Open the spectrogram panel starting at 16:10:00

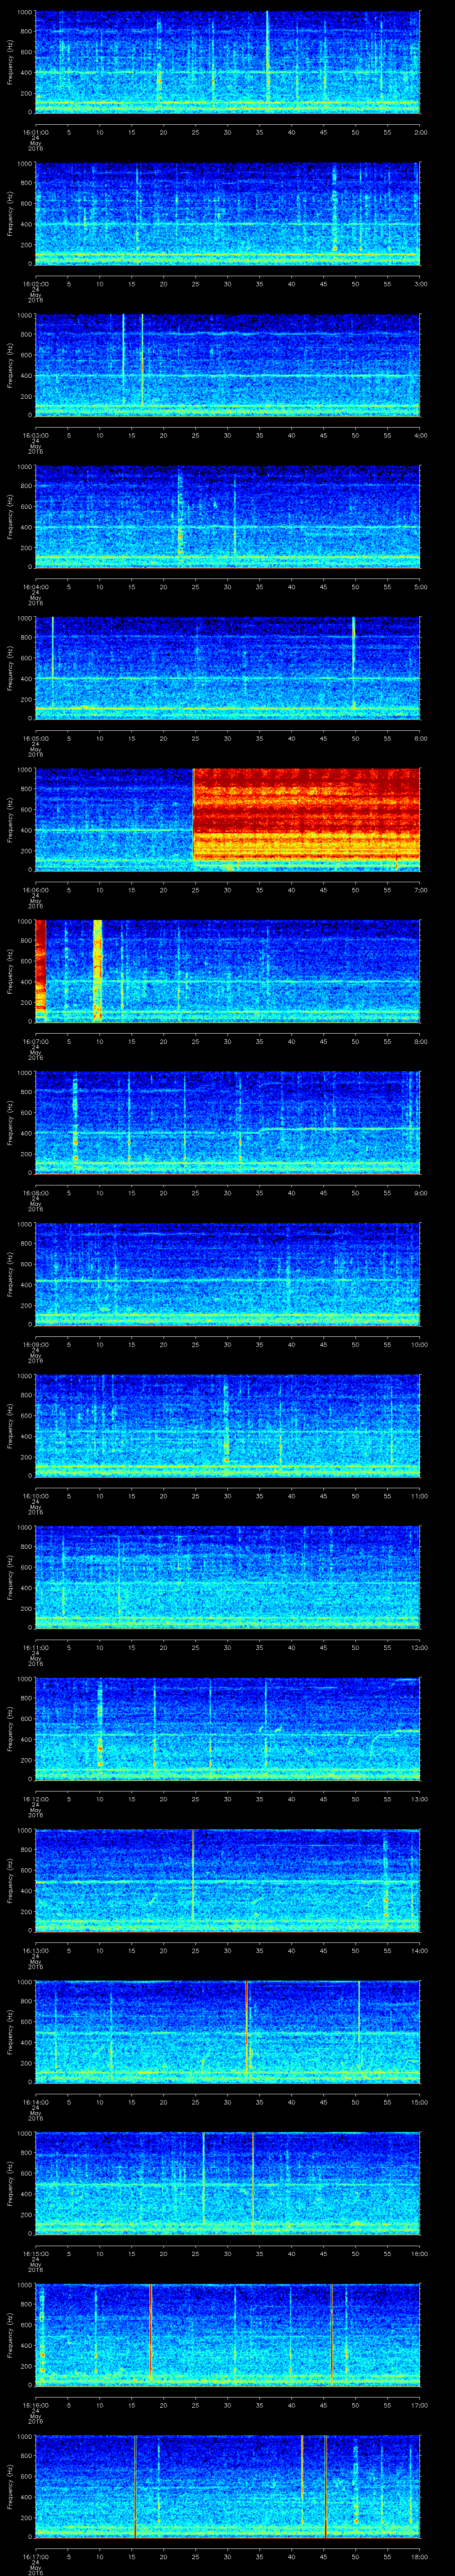coord(228,1426)
